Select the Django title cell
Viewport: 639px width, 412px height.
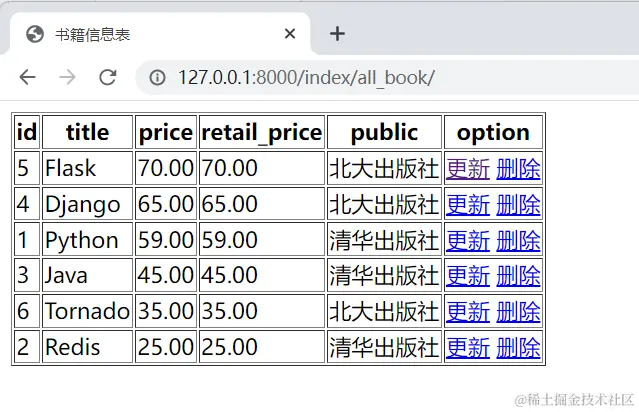(87, 204)
